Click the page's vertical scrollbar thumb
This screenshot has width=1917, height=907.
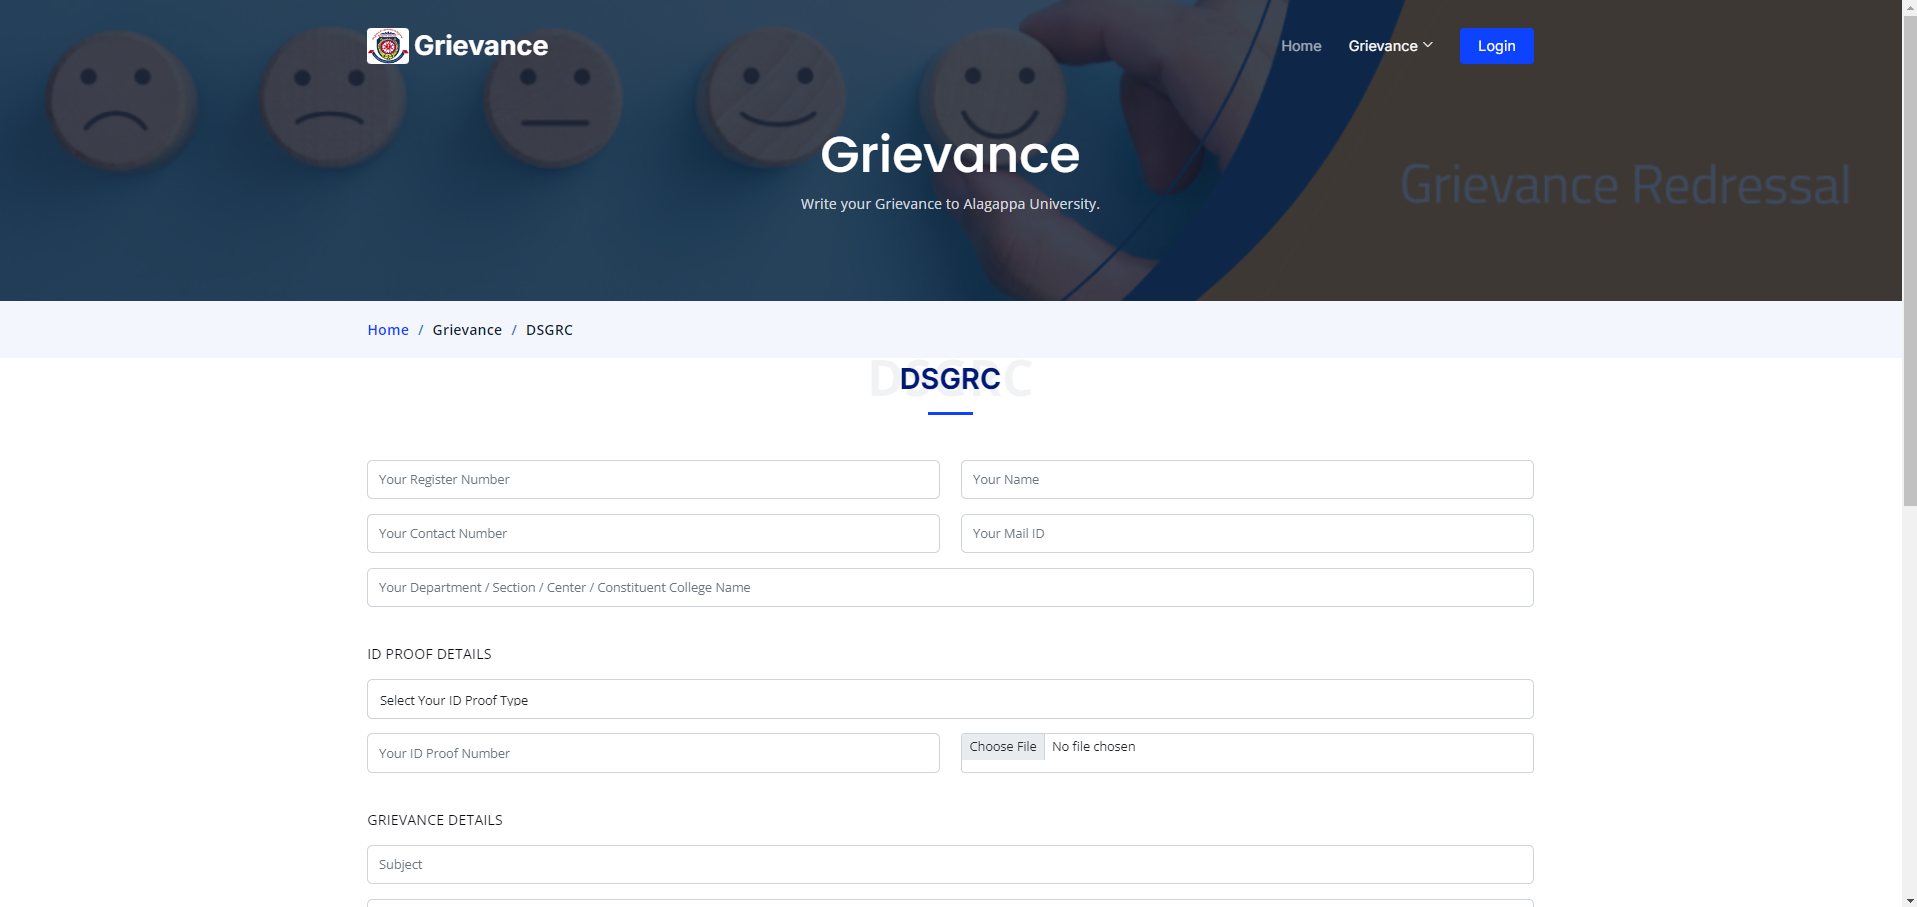(1910, 260)
